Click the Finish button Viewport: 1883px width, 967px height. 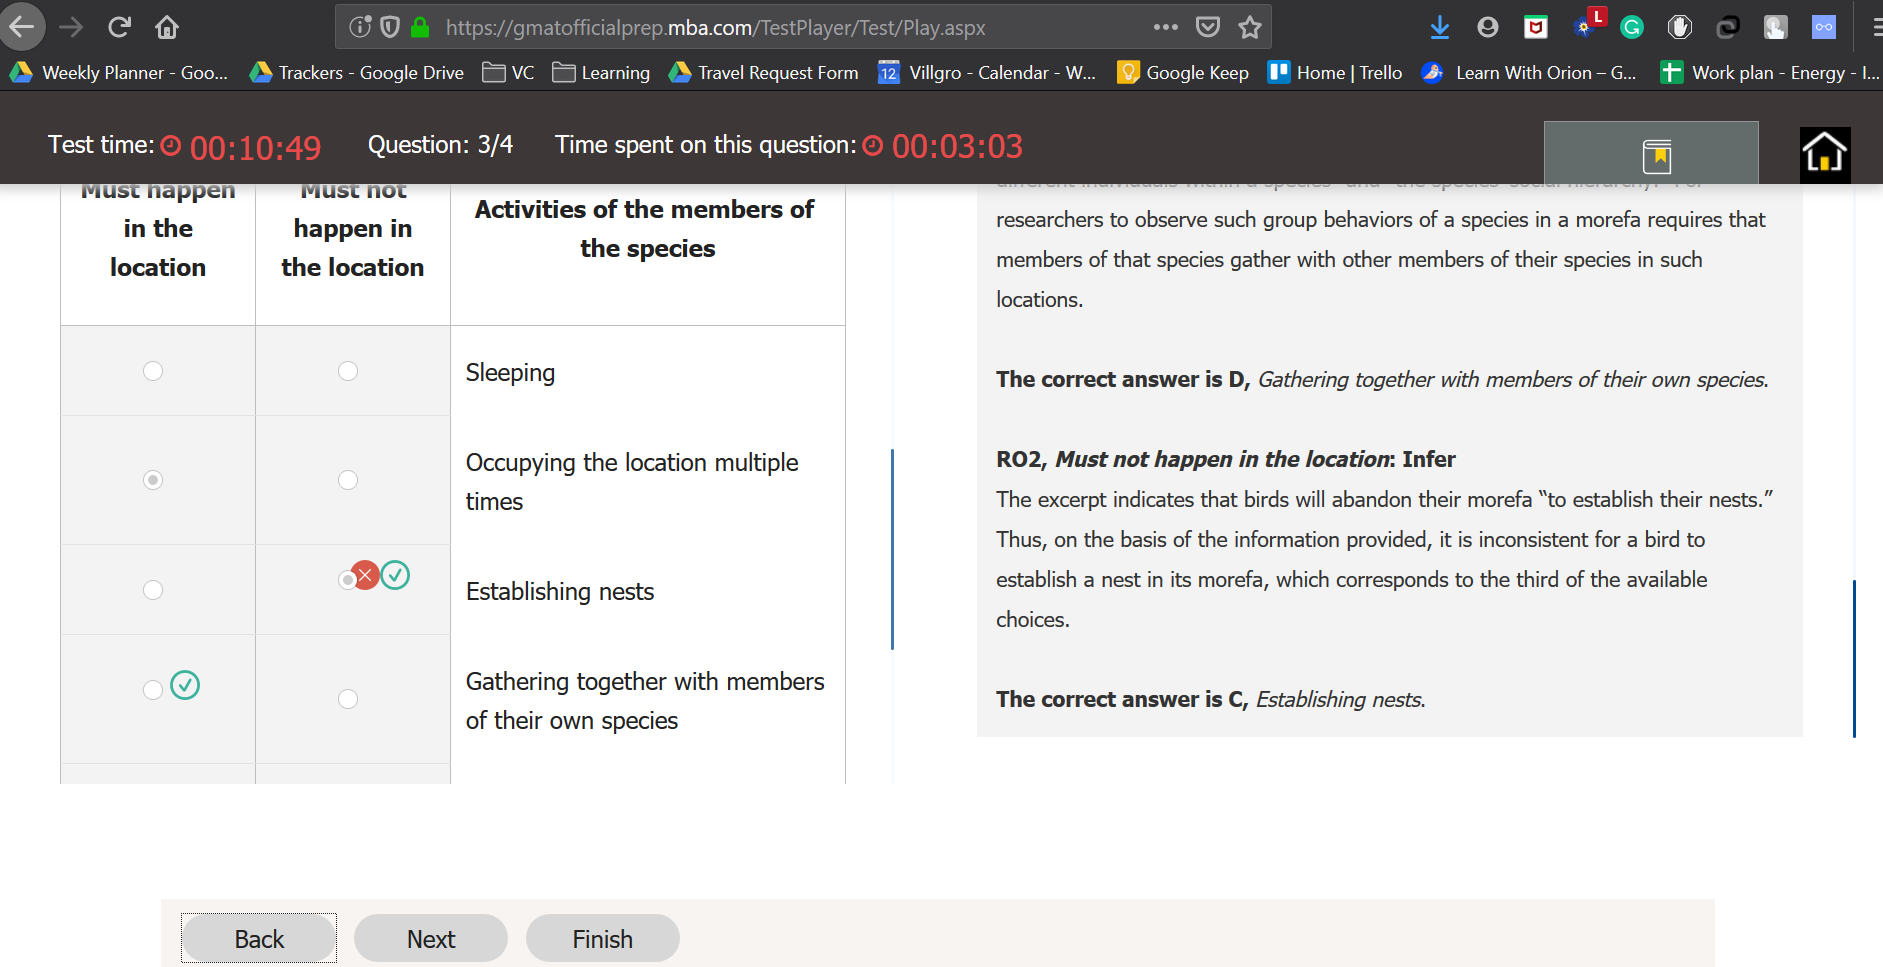click(x=603, y=938)
